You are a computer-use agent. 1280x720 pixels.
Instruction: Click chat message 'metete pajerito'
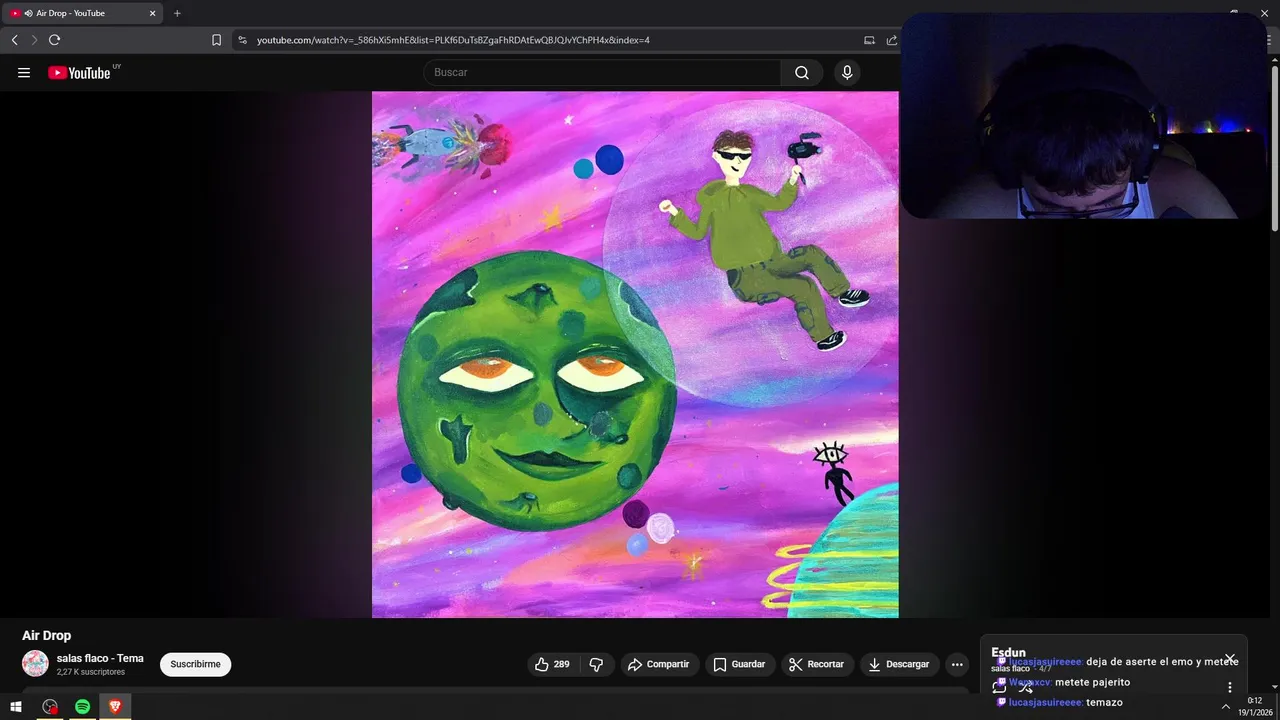click(1092, 682)
